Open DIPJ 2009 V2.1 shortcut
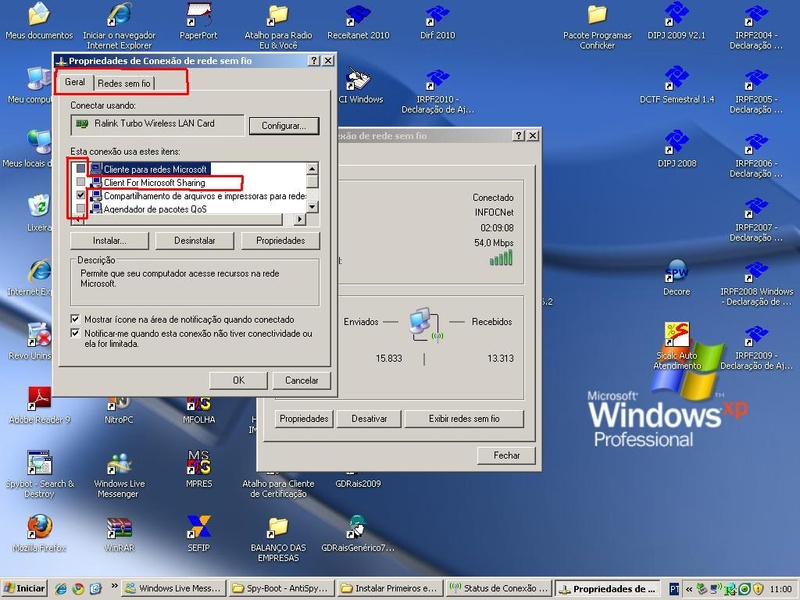This screenshot has width=800, height=600. (677, 22)
